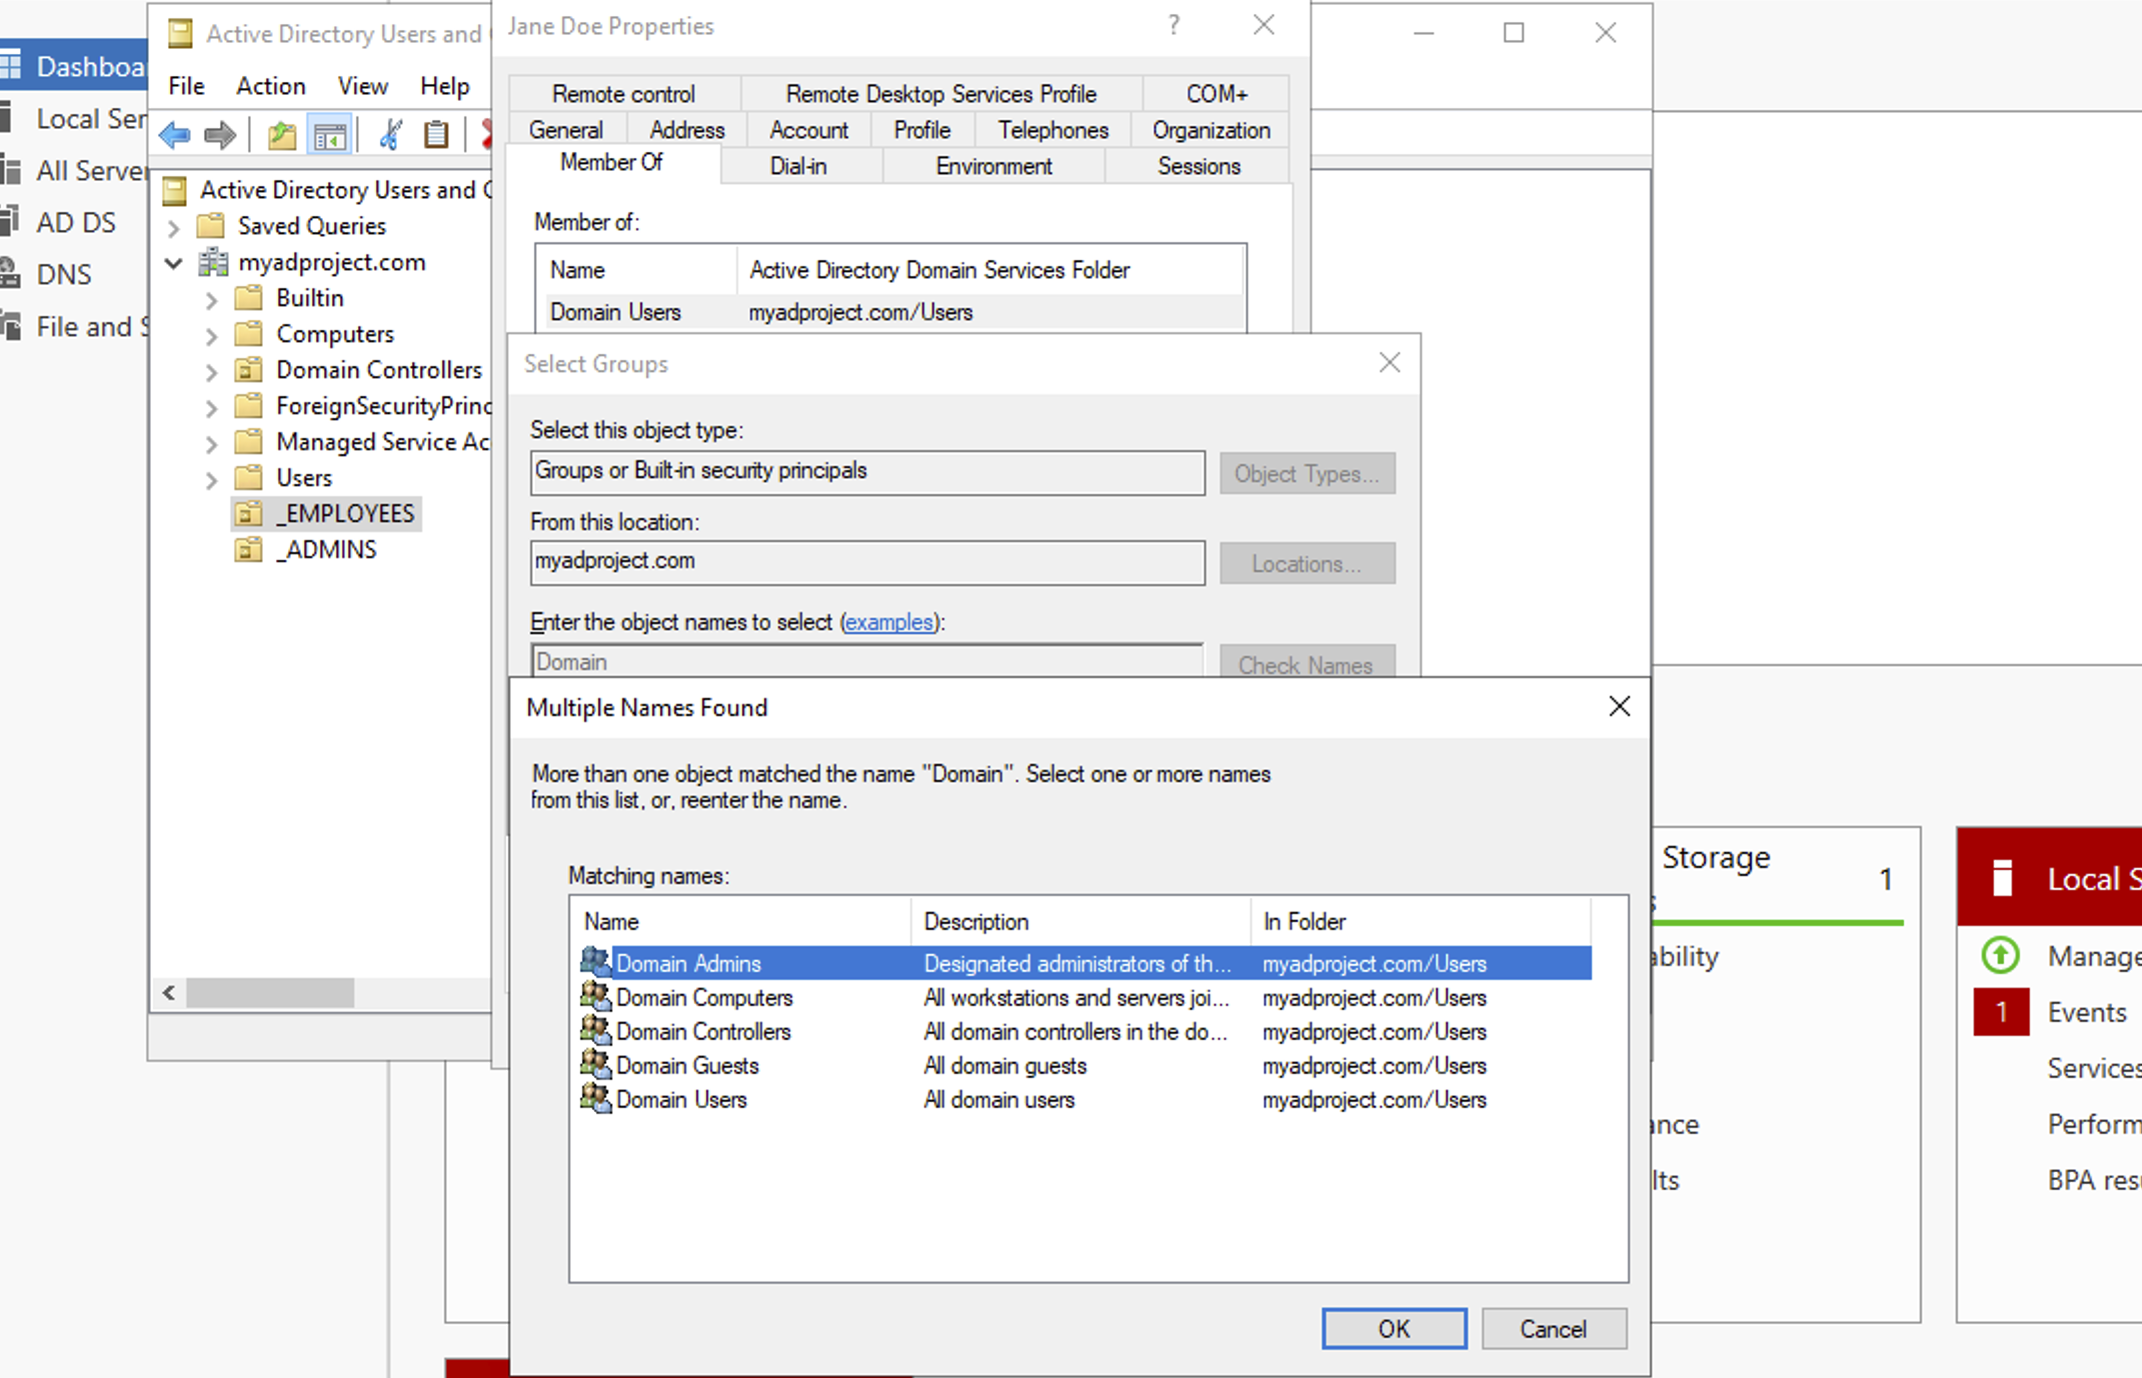Click the Paste clipboard toolbar icon

pos(435,135)
